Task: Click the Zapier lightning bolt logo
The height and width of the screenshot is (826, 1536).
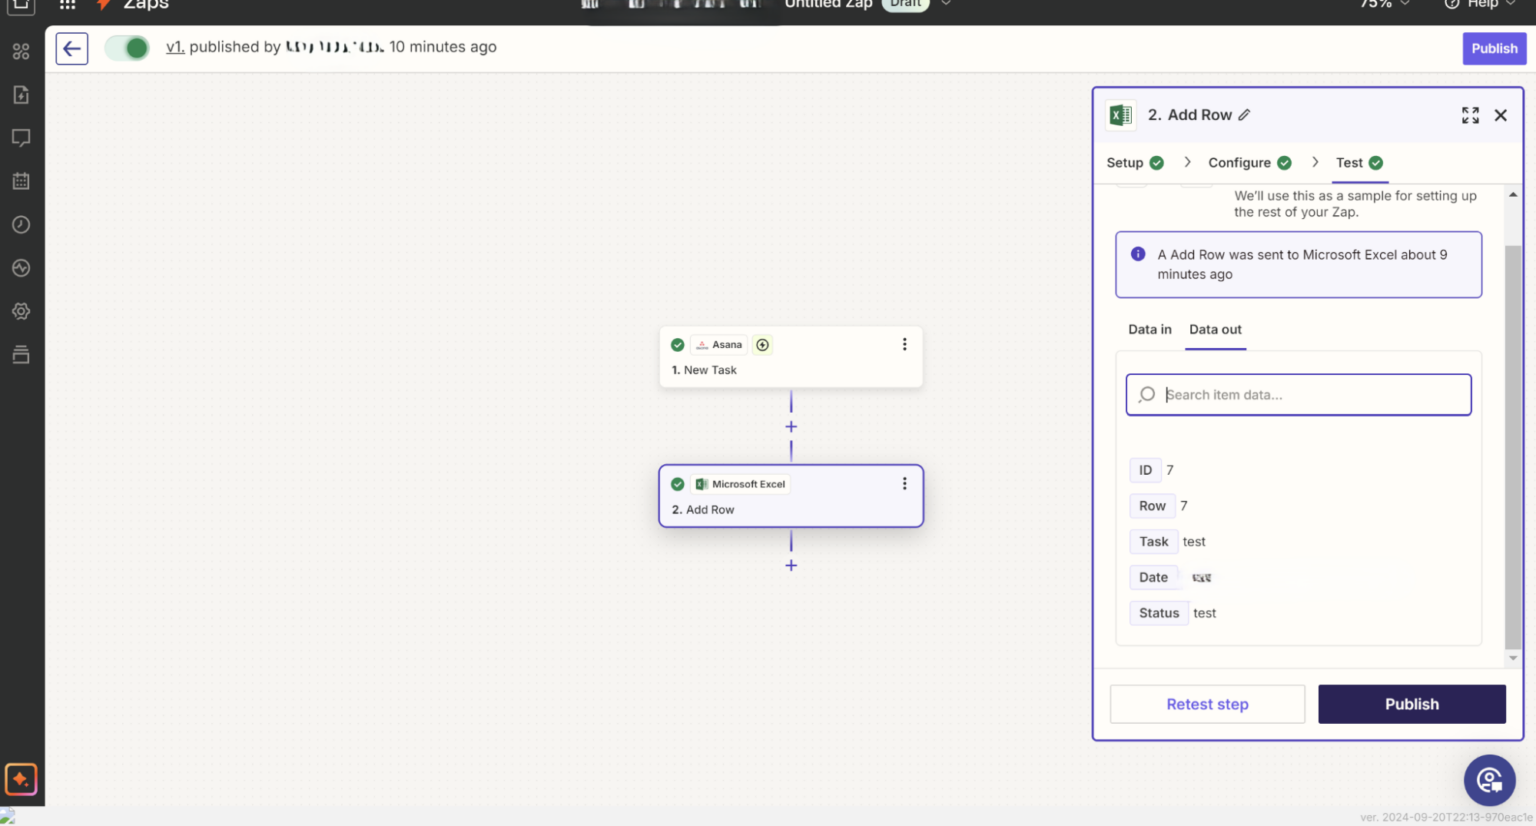Action: click(x=102, y=5)
